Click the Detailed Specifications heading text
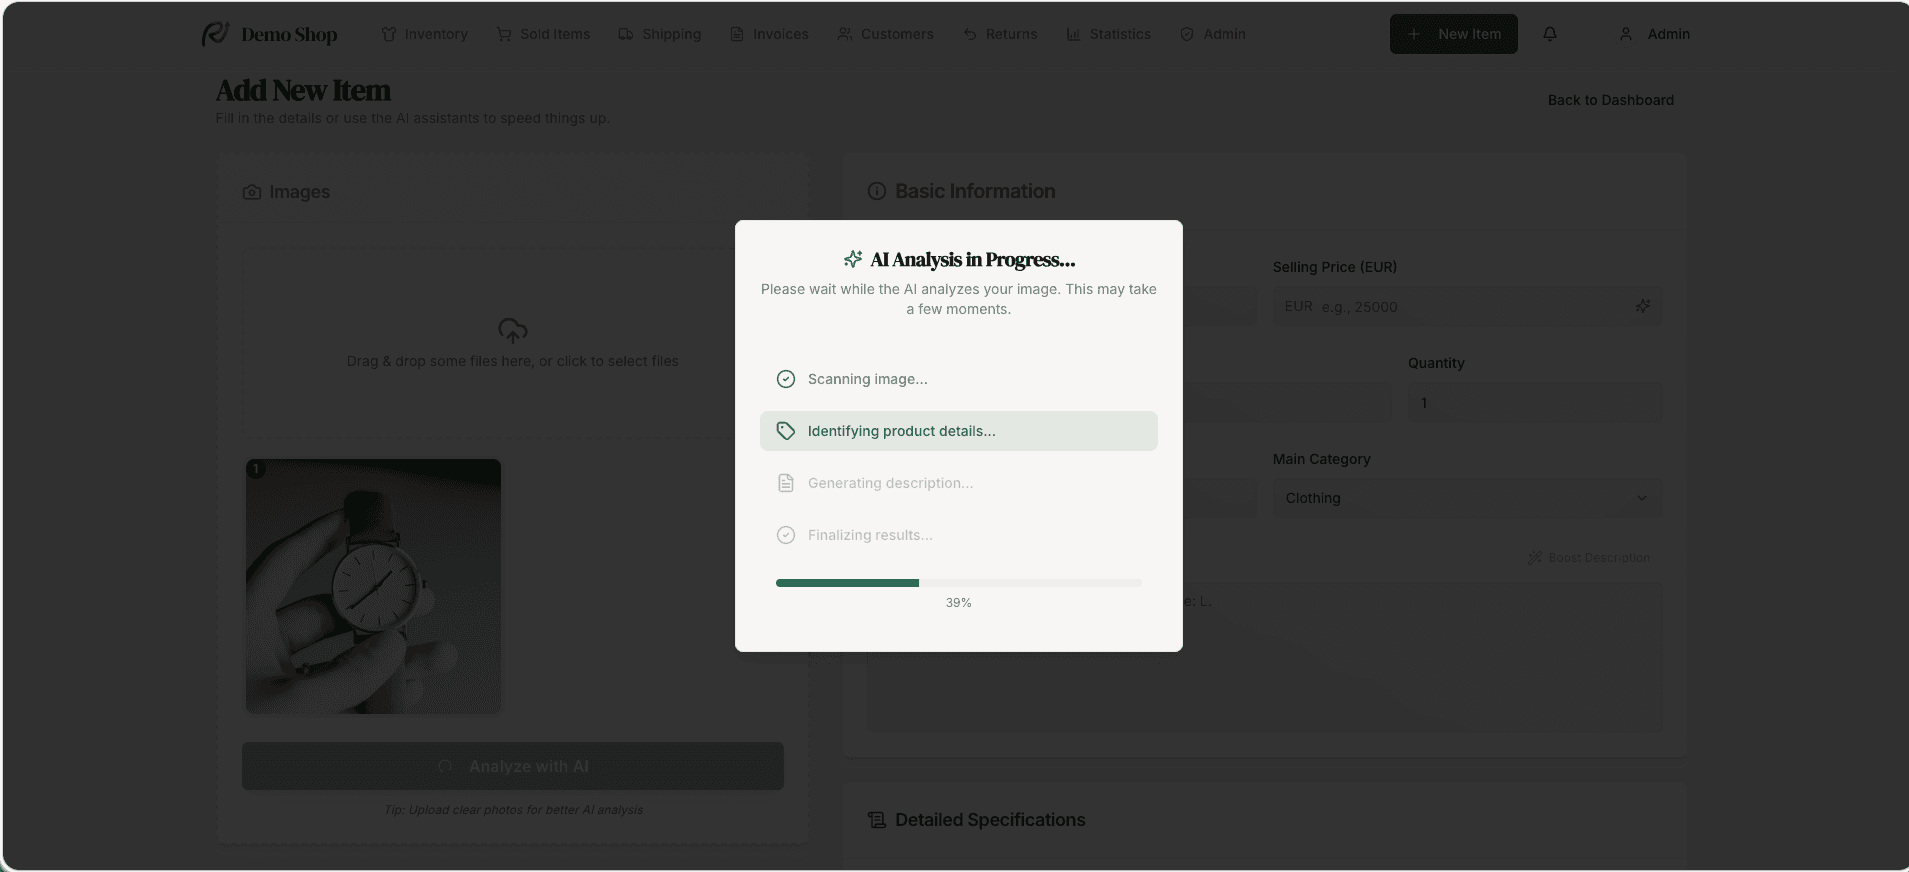The width and height of the screenshot is (1909, 872). pyautogui.click(x=990, y=820)
